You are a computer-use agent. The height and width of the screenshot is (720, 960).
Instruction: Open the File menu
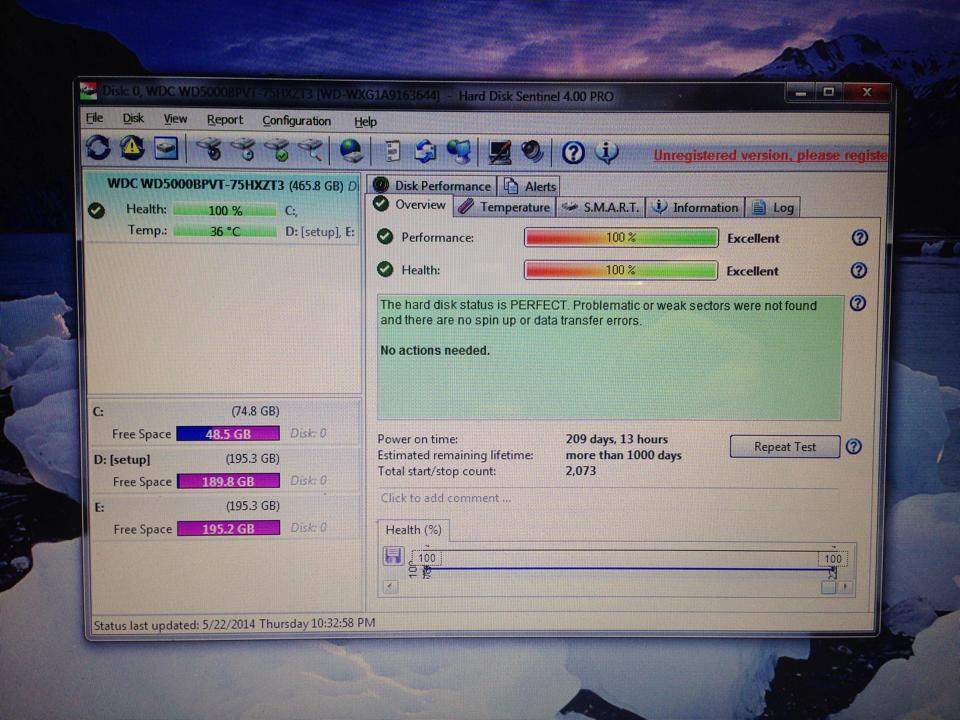[94, 118]
